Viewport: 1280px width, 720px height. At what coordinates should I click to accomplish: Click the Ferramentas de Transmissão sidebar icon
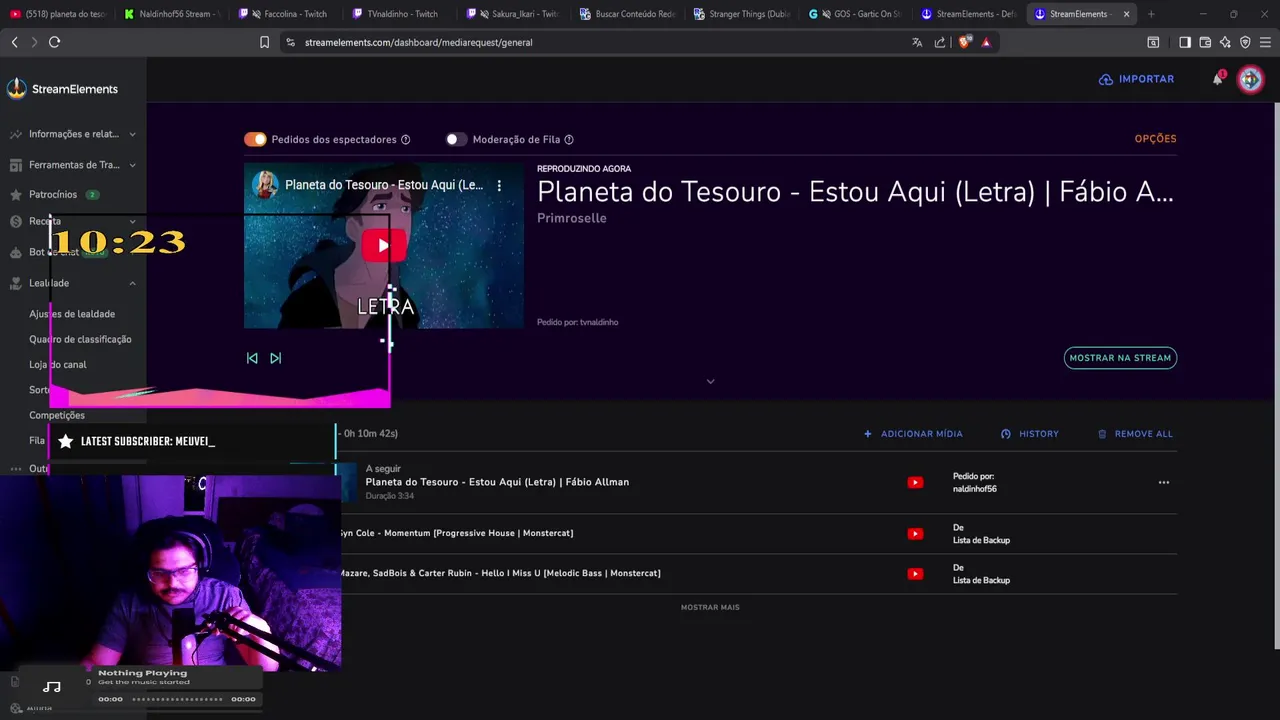click(16, 165)
